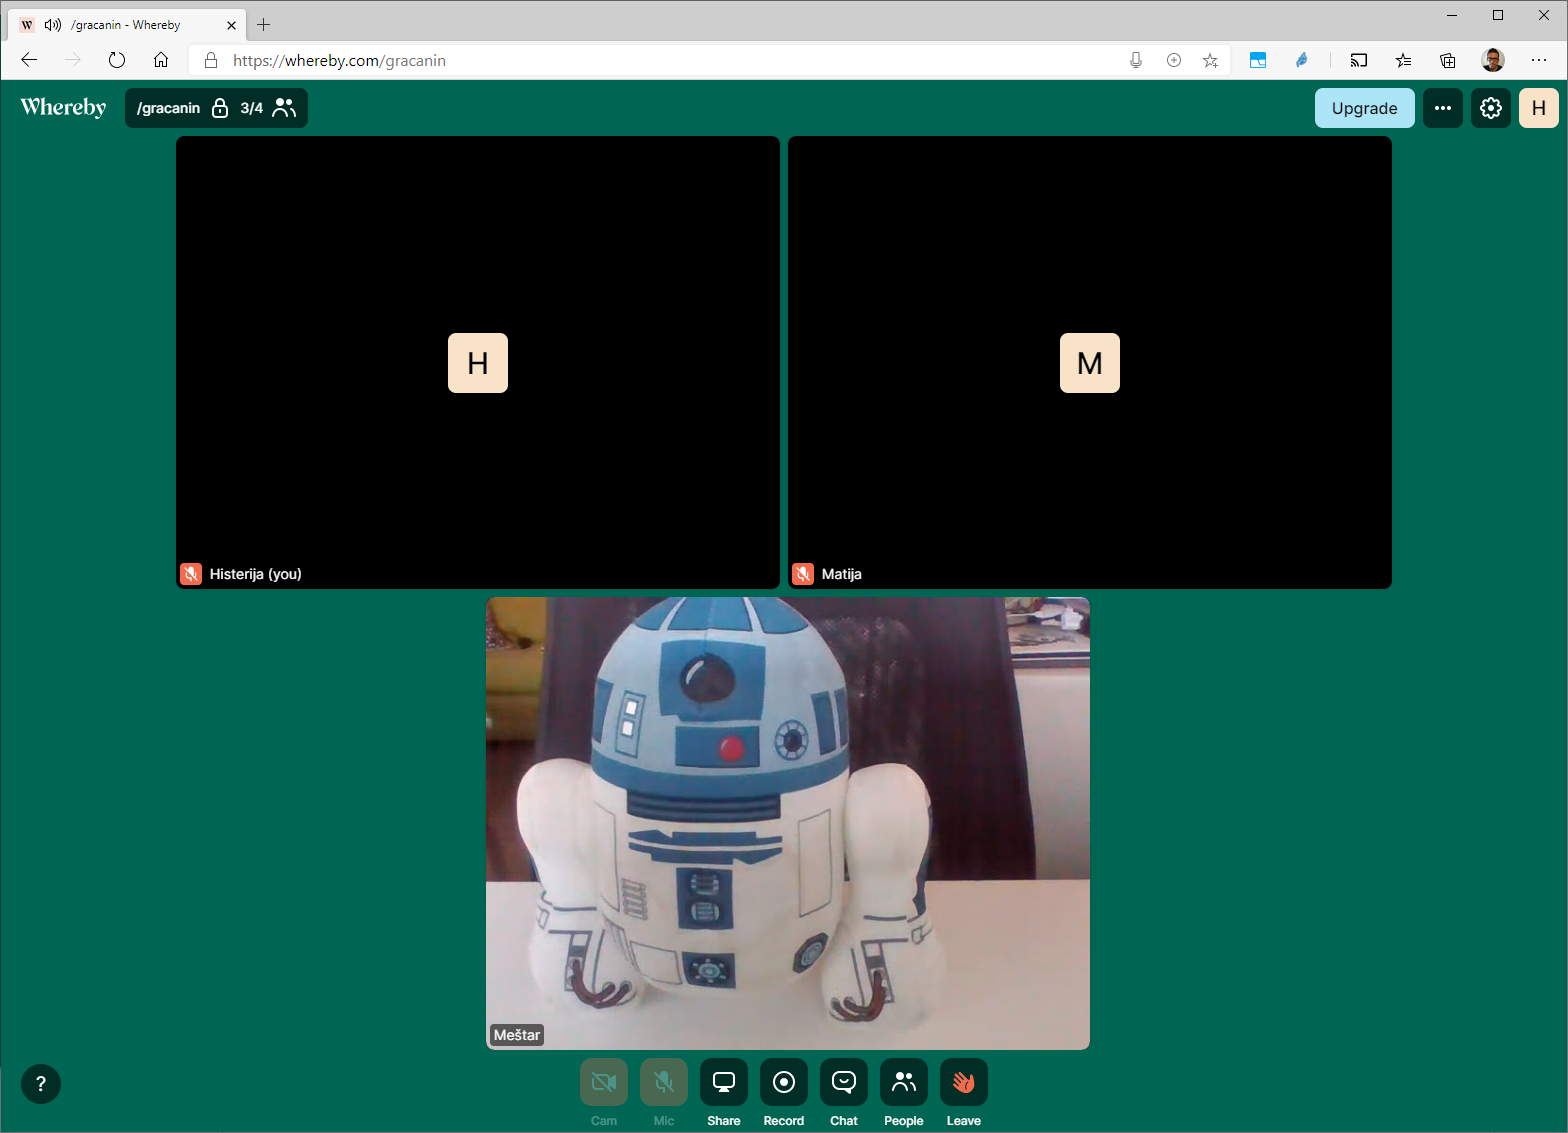The height and width of the screenshot is (1133, 1568).
Task: Start recording with the Record button
Action: pos(784,1082)
